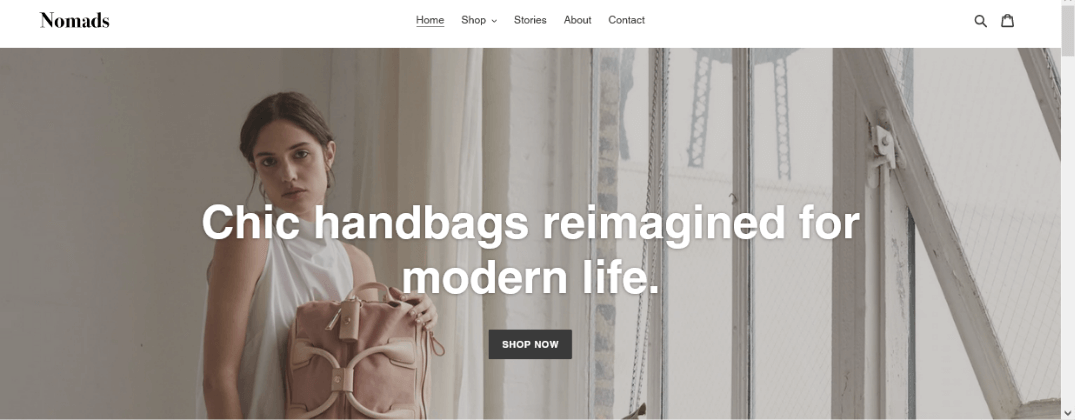1075x420 pixels.
Task: Click the empty scrollbar track below thumb
Action: coord(1067,226)
